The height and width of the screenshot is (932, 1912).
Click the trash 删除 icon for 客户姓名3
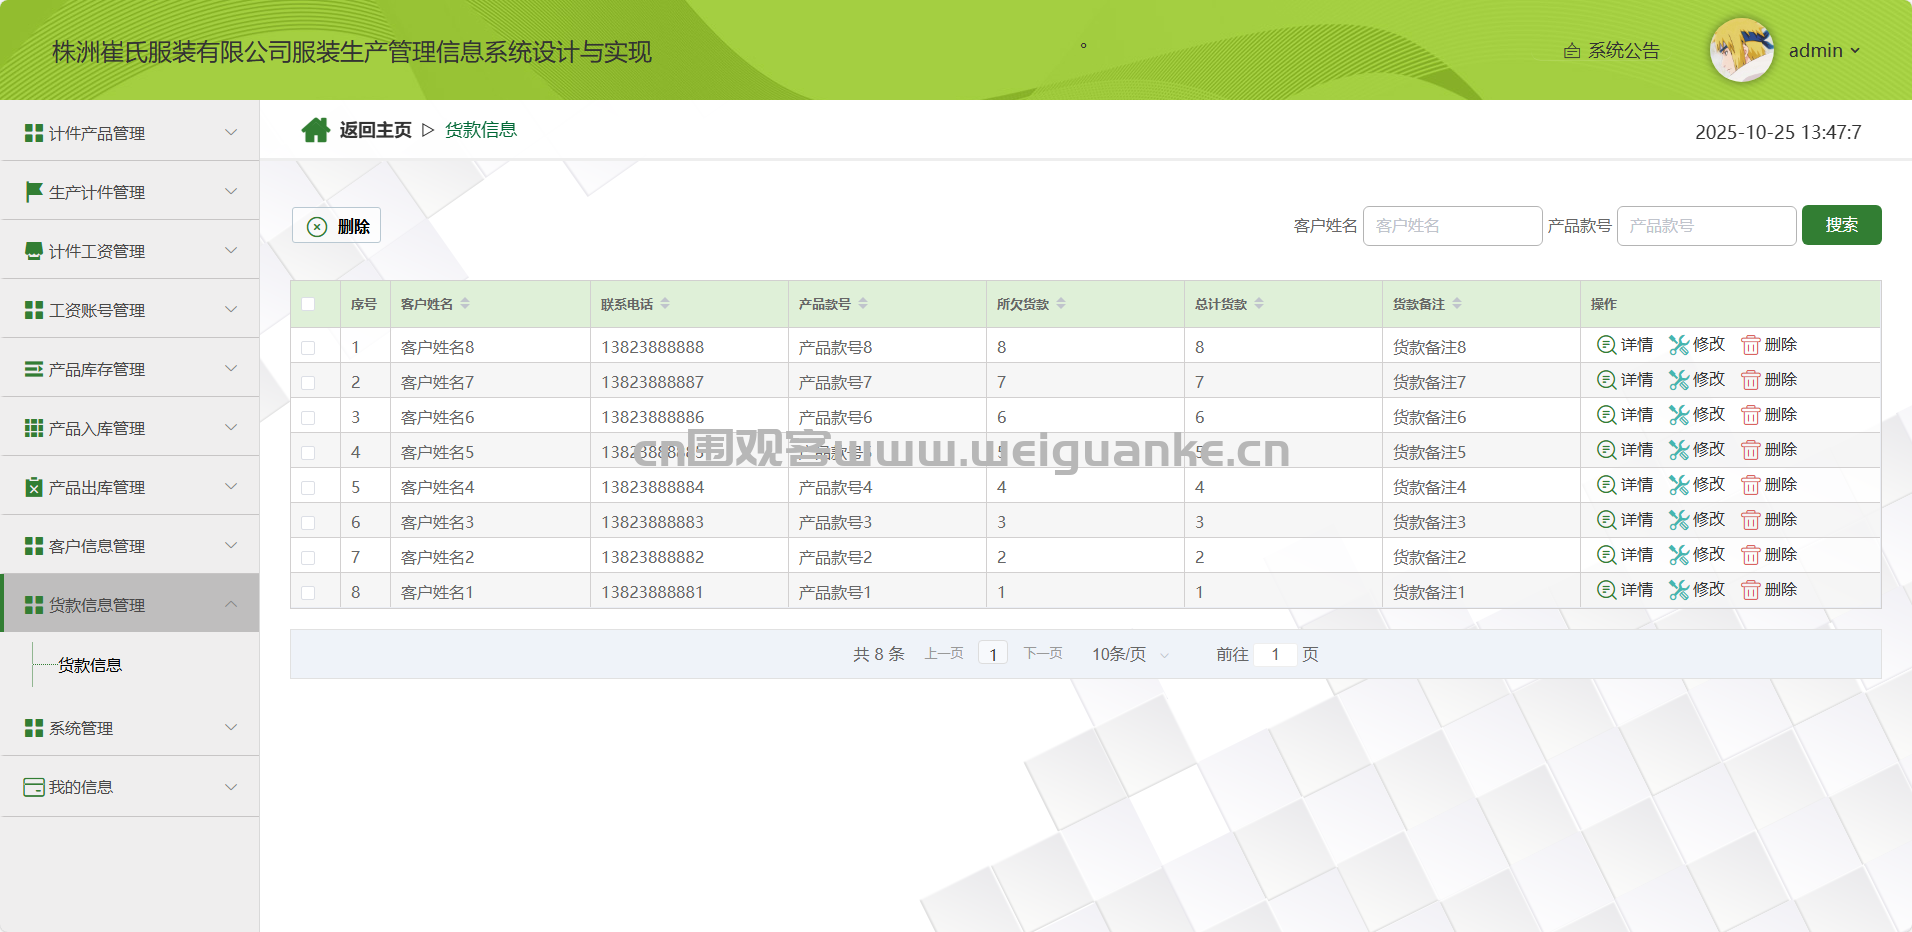point(1750,520)
